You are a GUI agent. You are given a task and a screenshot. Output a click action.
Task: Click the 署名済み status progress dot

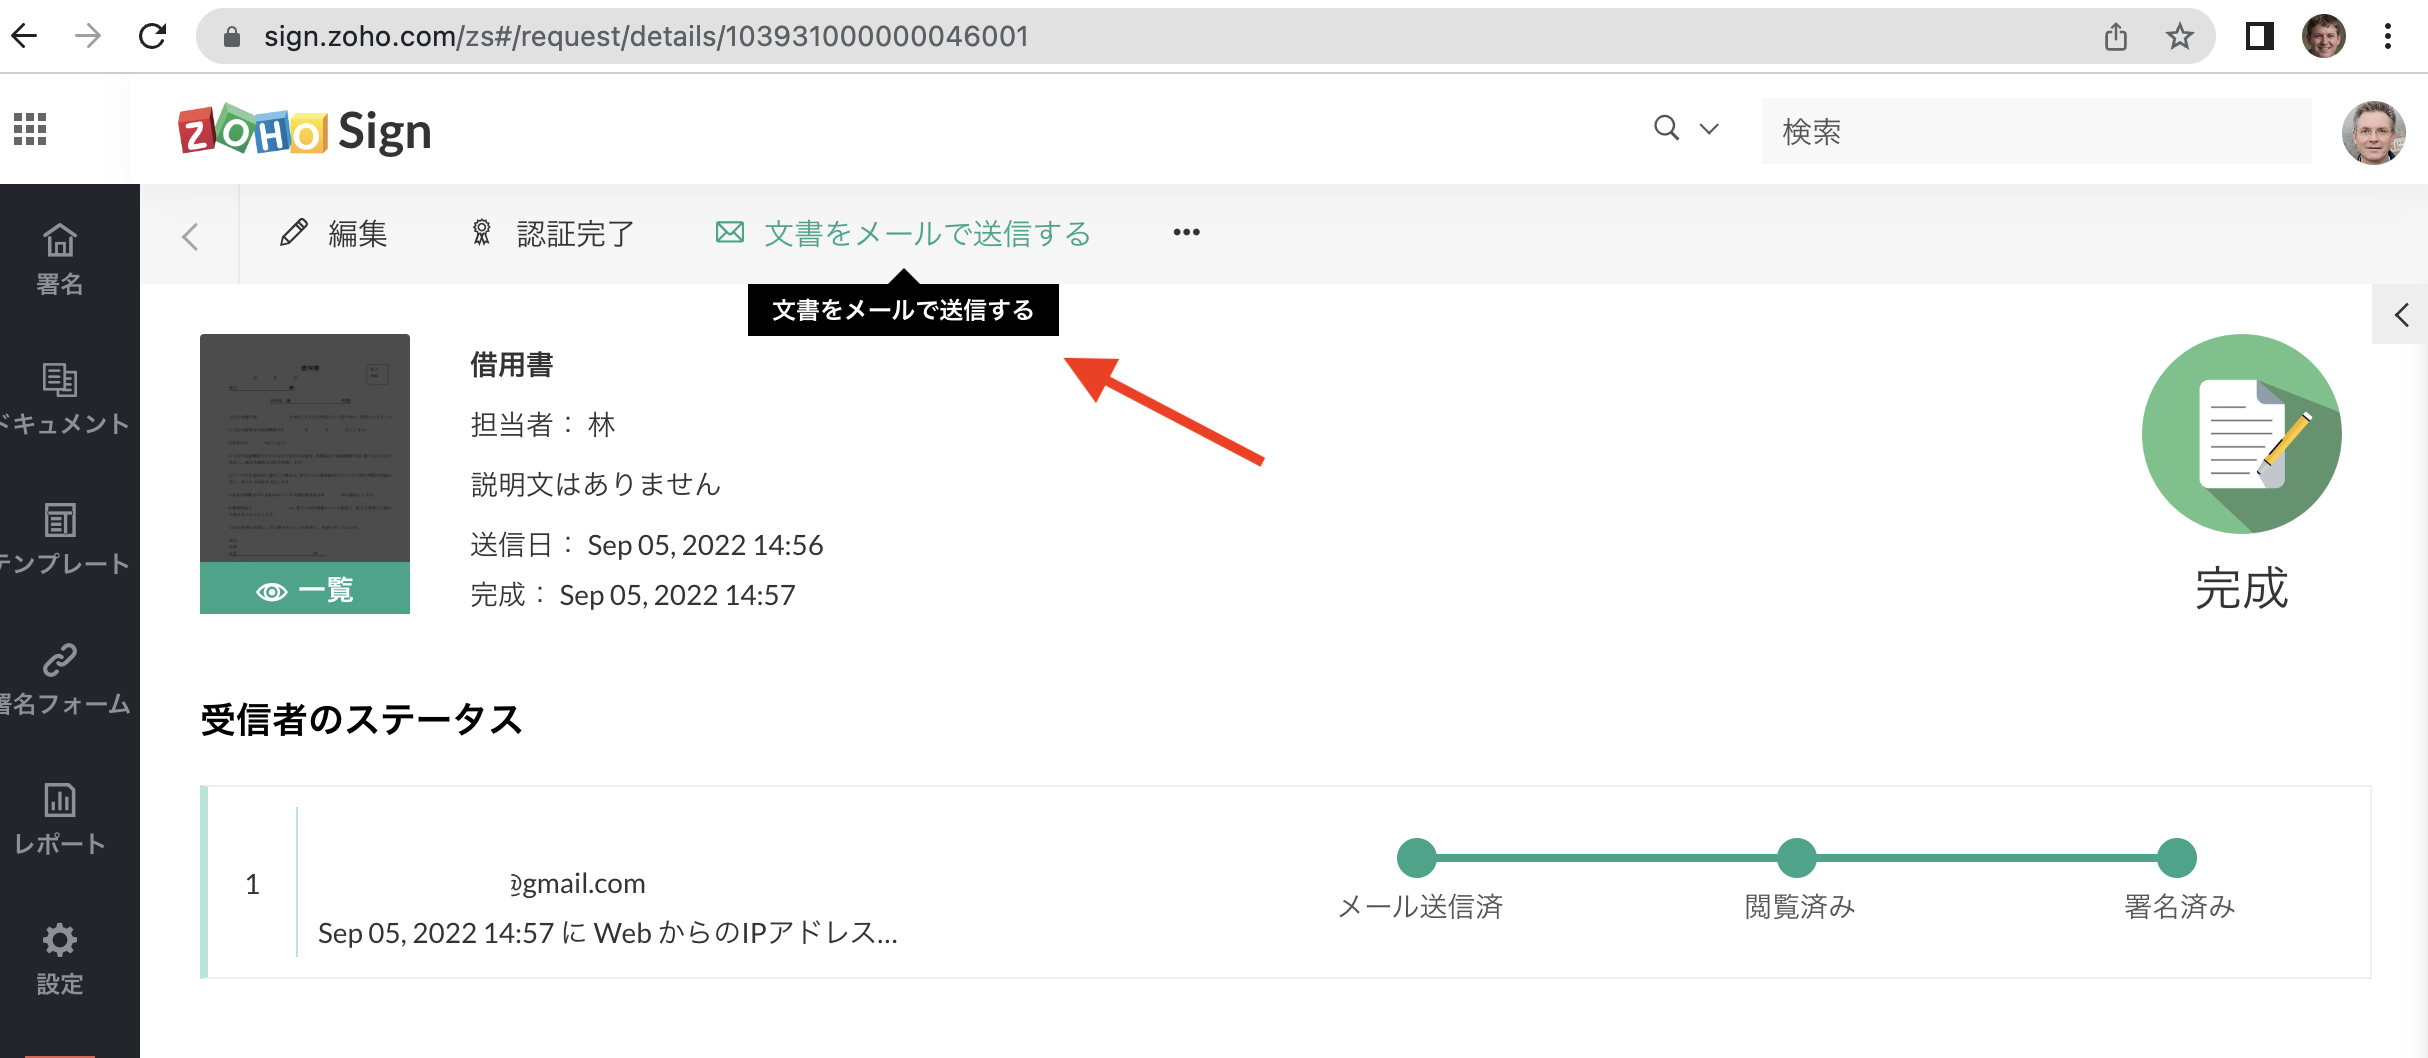tap(2176, 858)
